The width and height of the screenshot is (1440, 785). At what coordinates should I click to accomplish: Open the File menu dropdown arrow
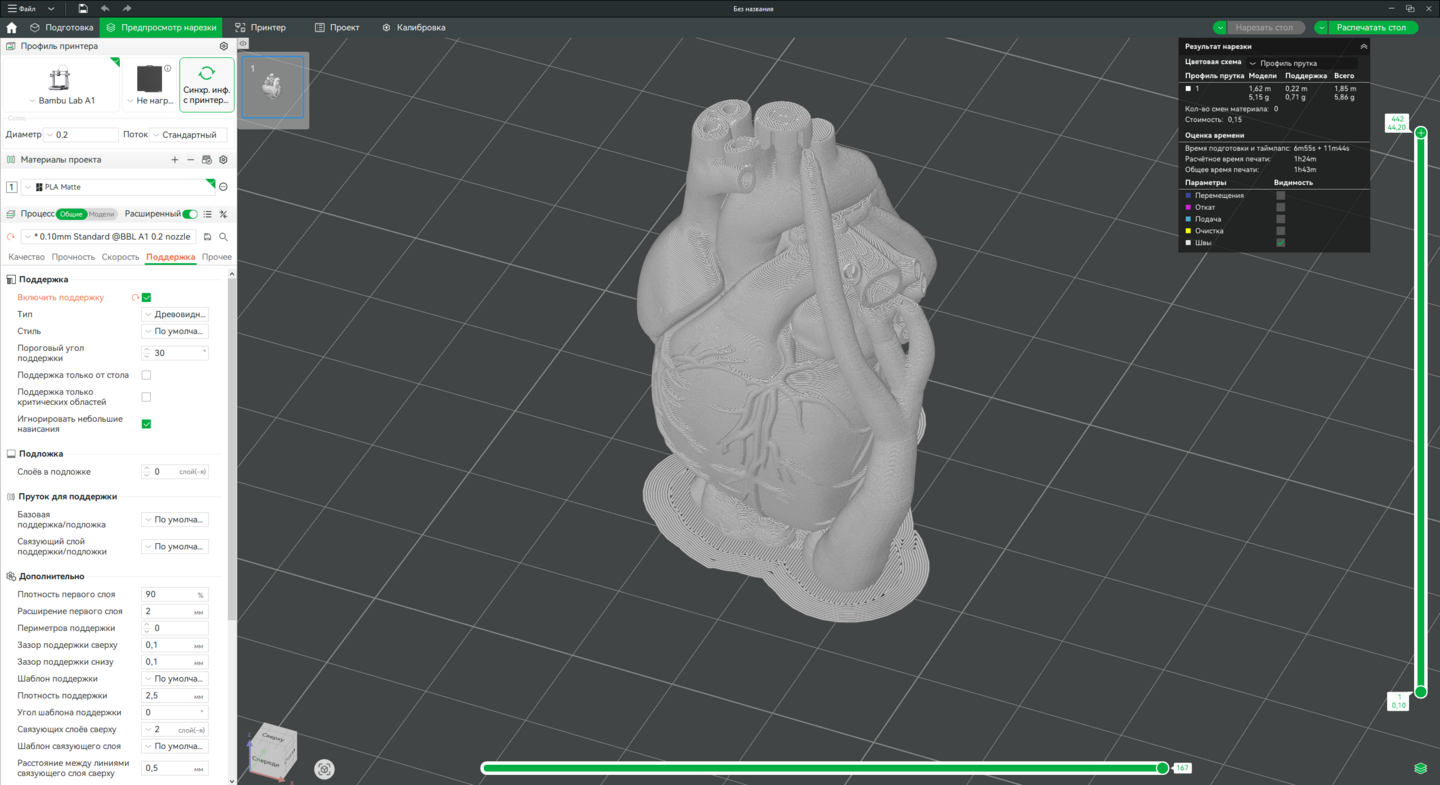[x=51, y=9]
